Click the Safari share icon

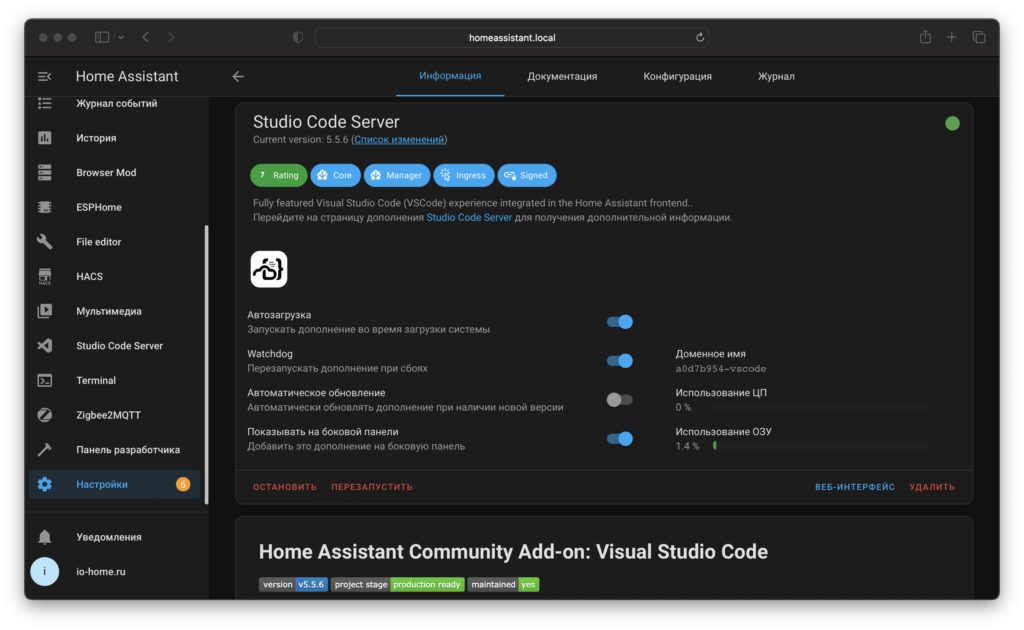(925, 37)
